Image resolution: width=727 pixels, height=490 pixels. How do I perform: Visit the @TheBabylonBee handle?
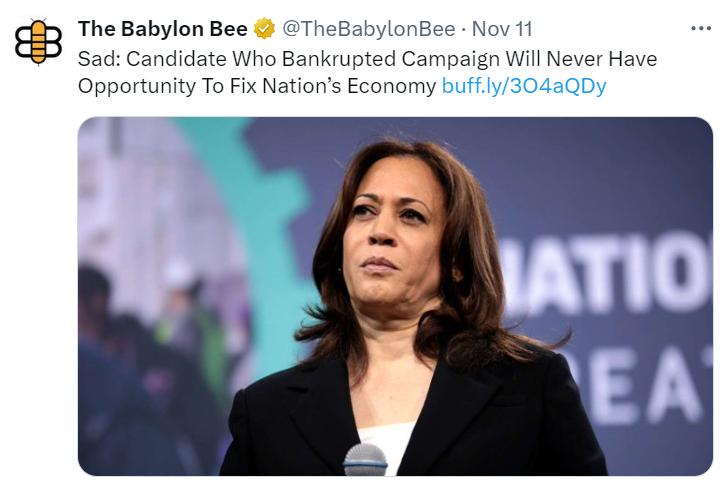(x=369, y=29)
